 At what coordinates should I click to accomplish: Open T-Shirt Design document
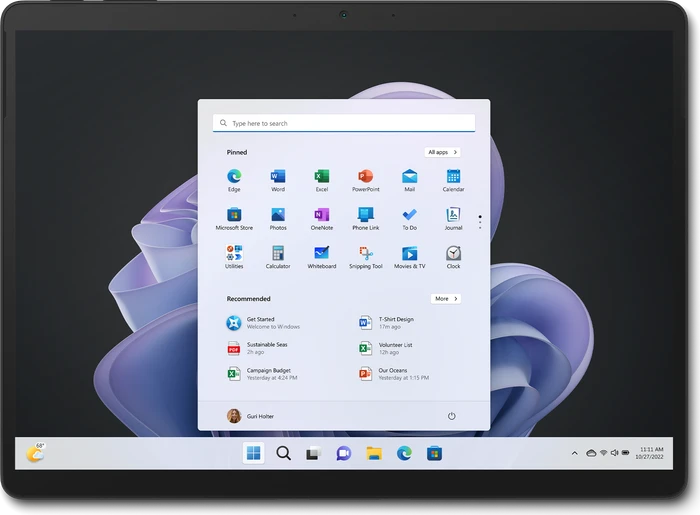[387, 323]
